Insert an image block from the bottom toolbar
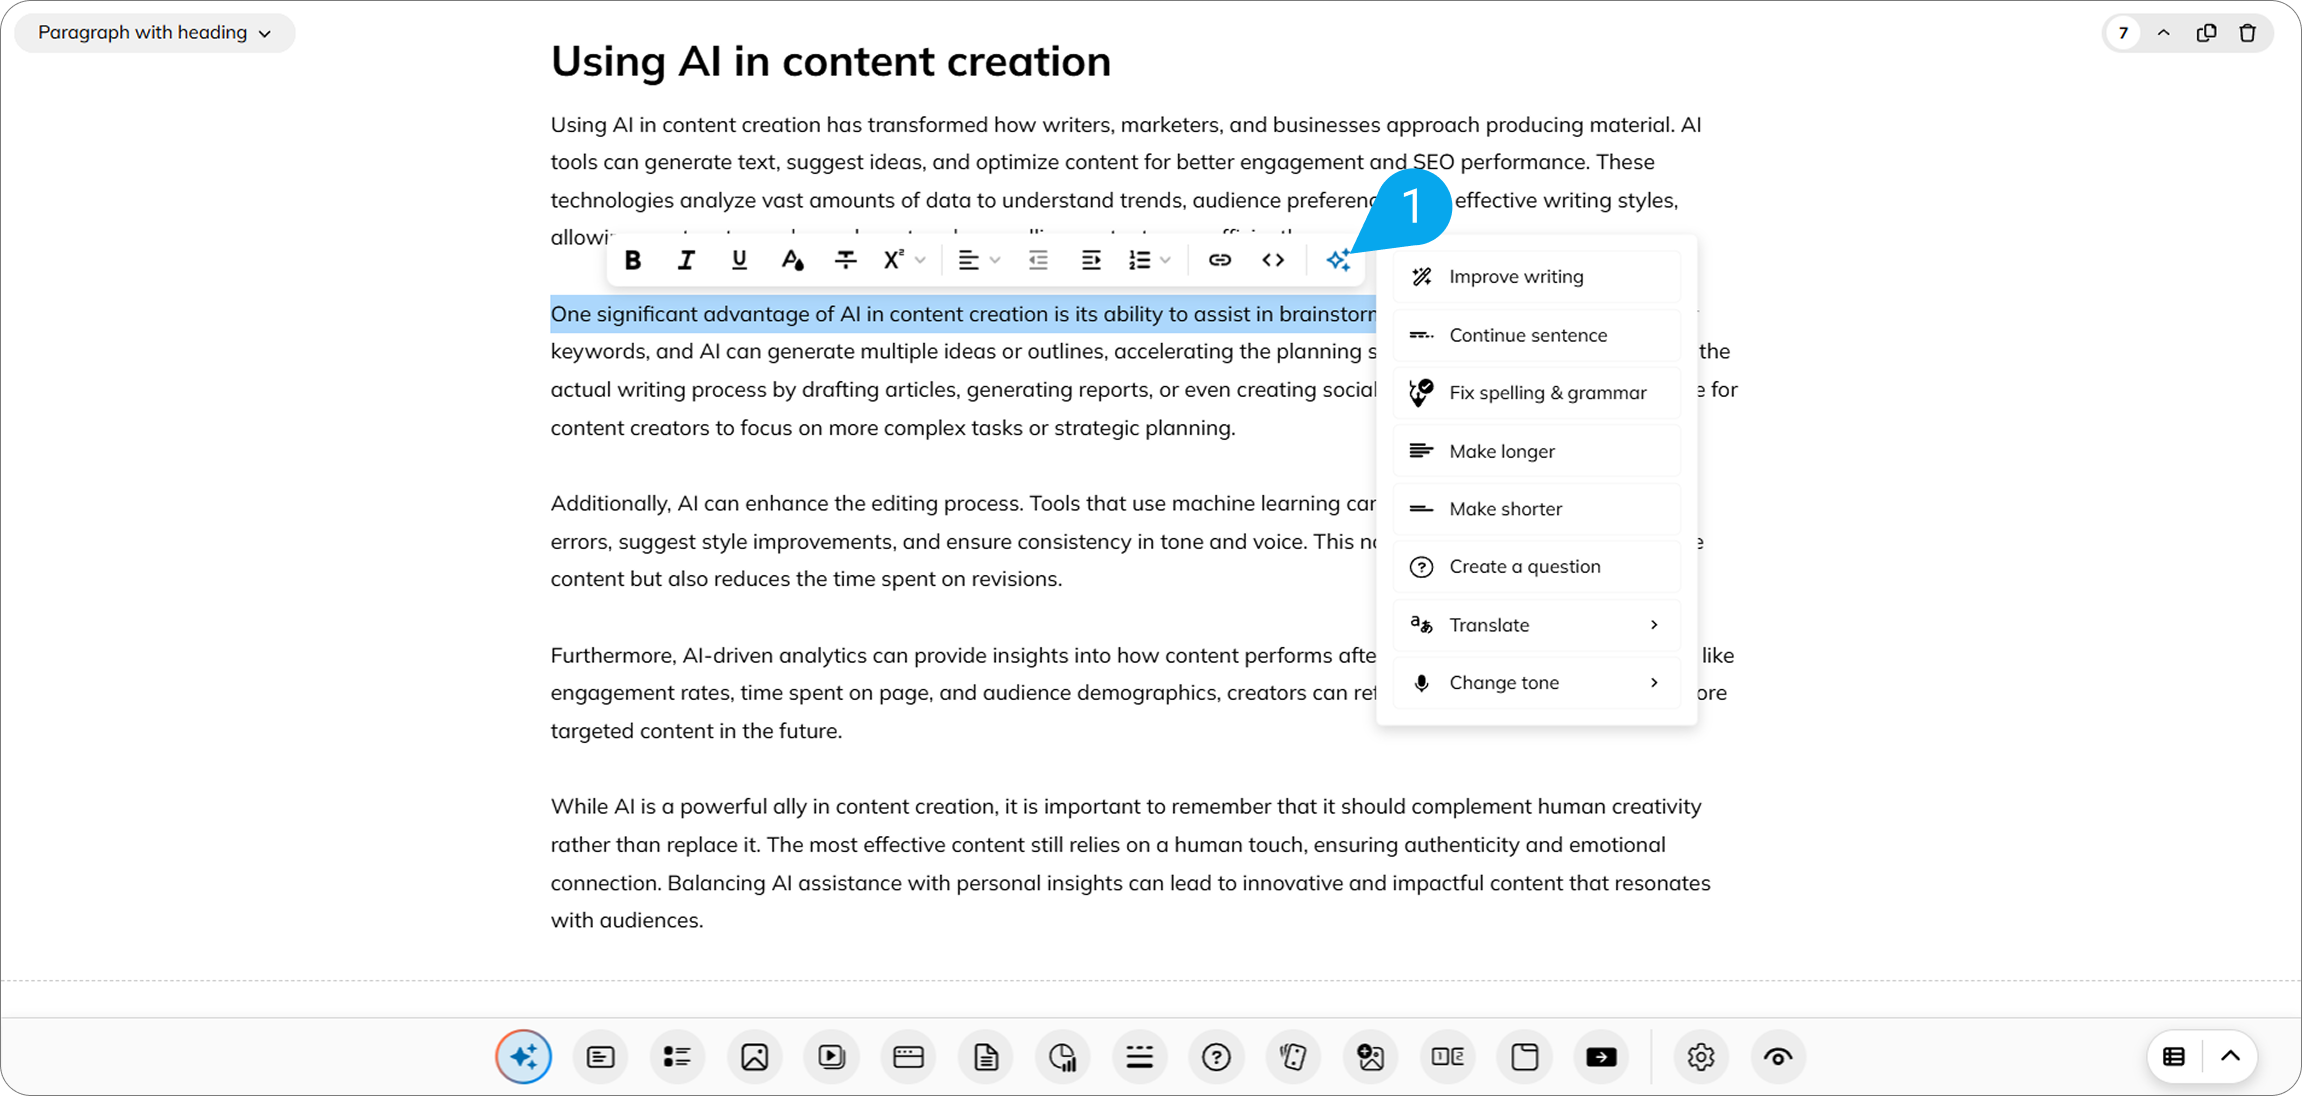The width and height of the screenshot is (2302, 1096). pos(754,1056)
